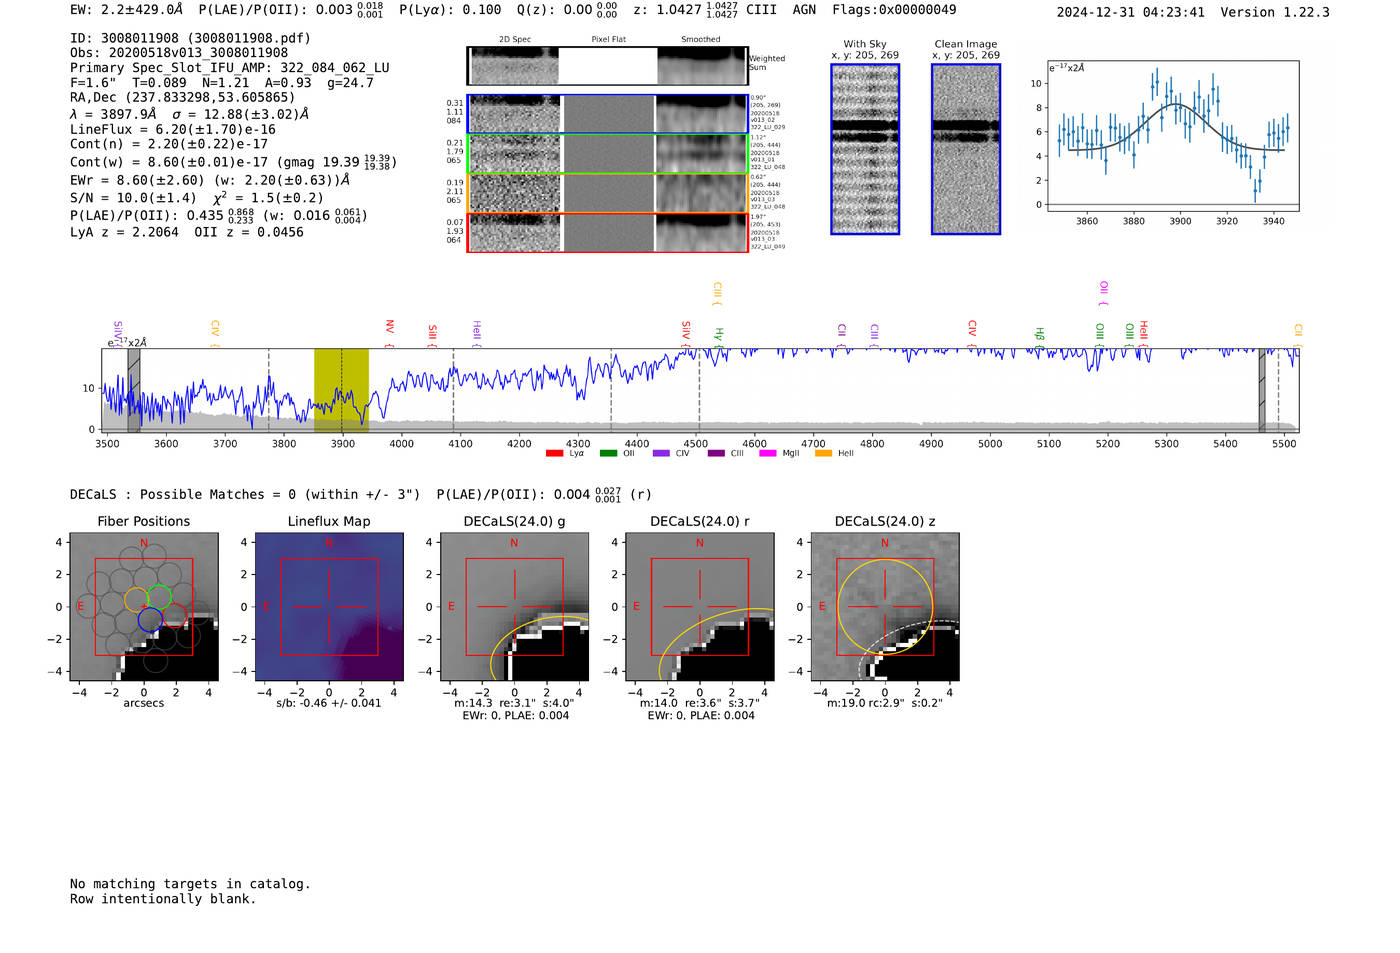Viewport: 1400px width, 953px height.
Task: Click the 's/b: -0.46 +/- 0.041' caption
Action: coord(329,703)
